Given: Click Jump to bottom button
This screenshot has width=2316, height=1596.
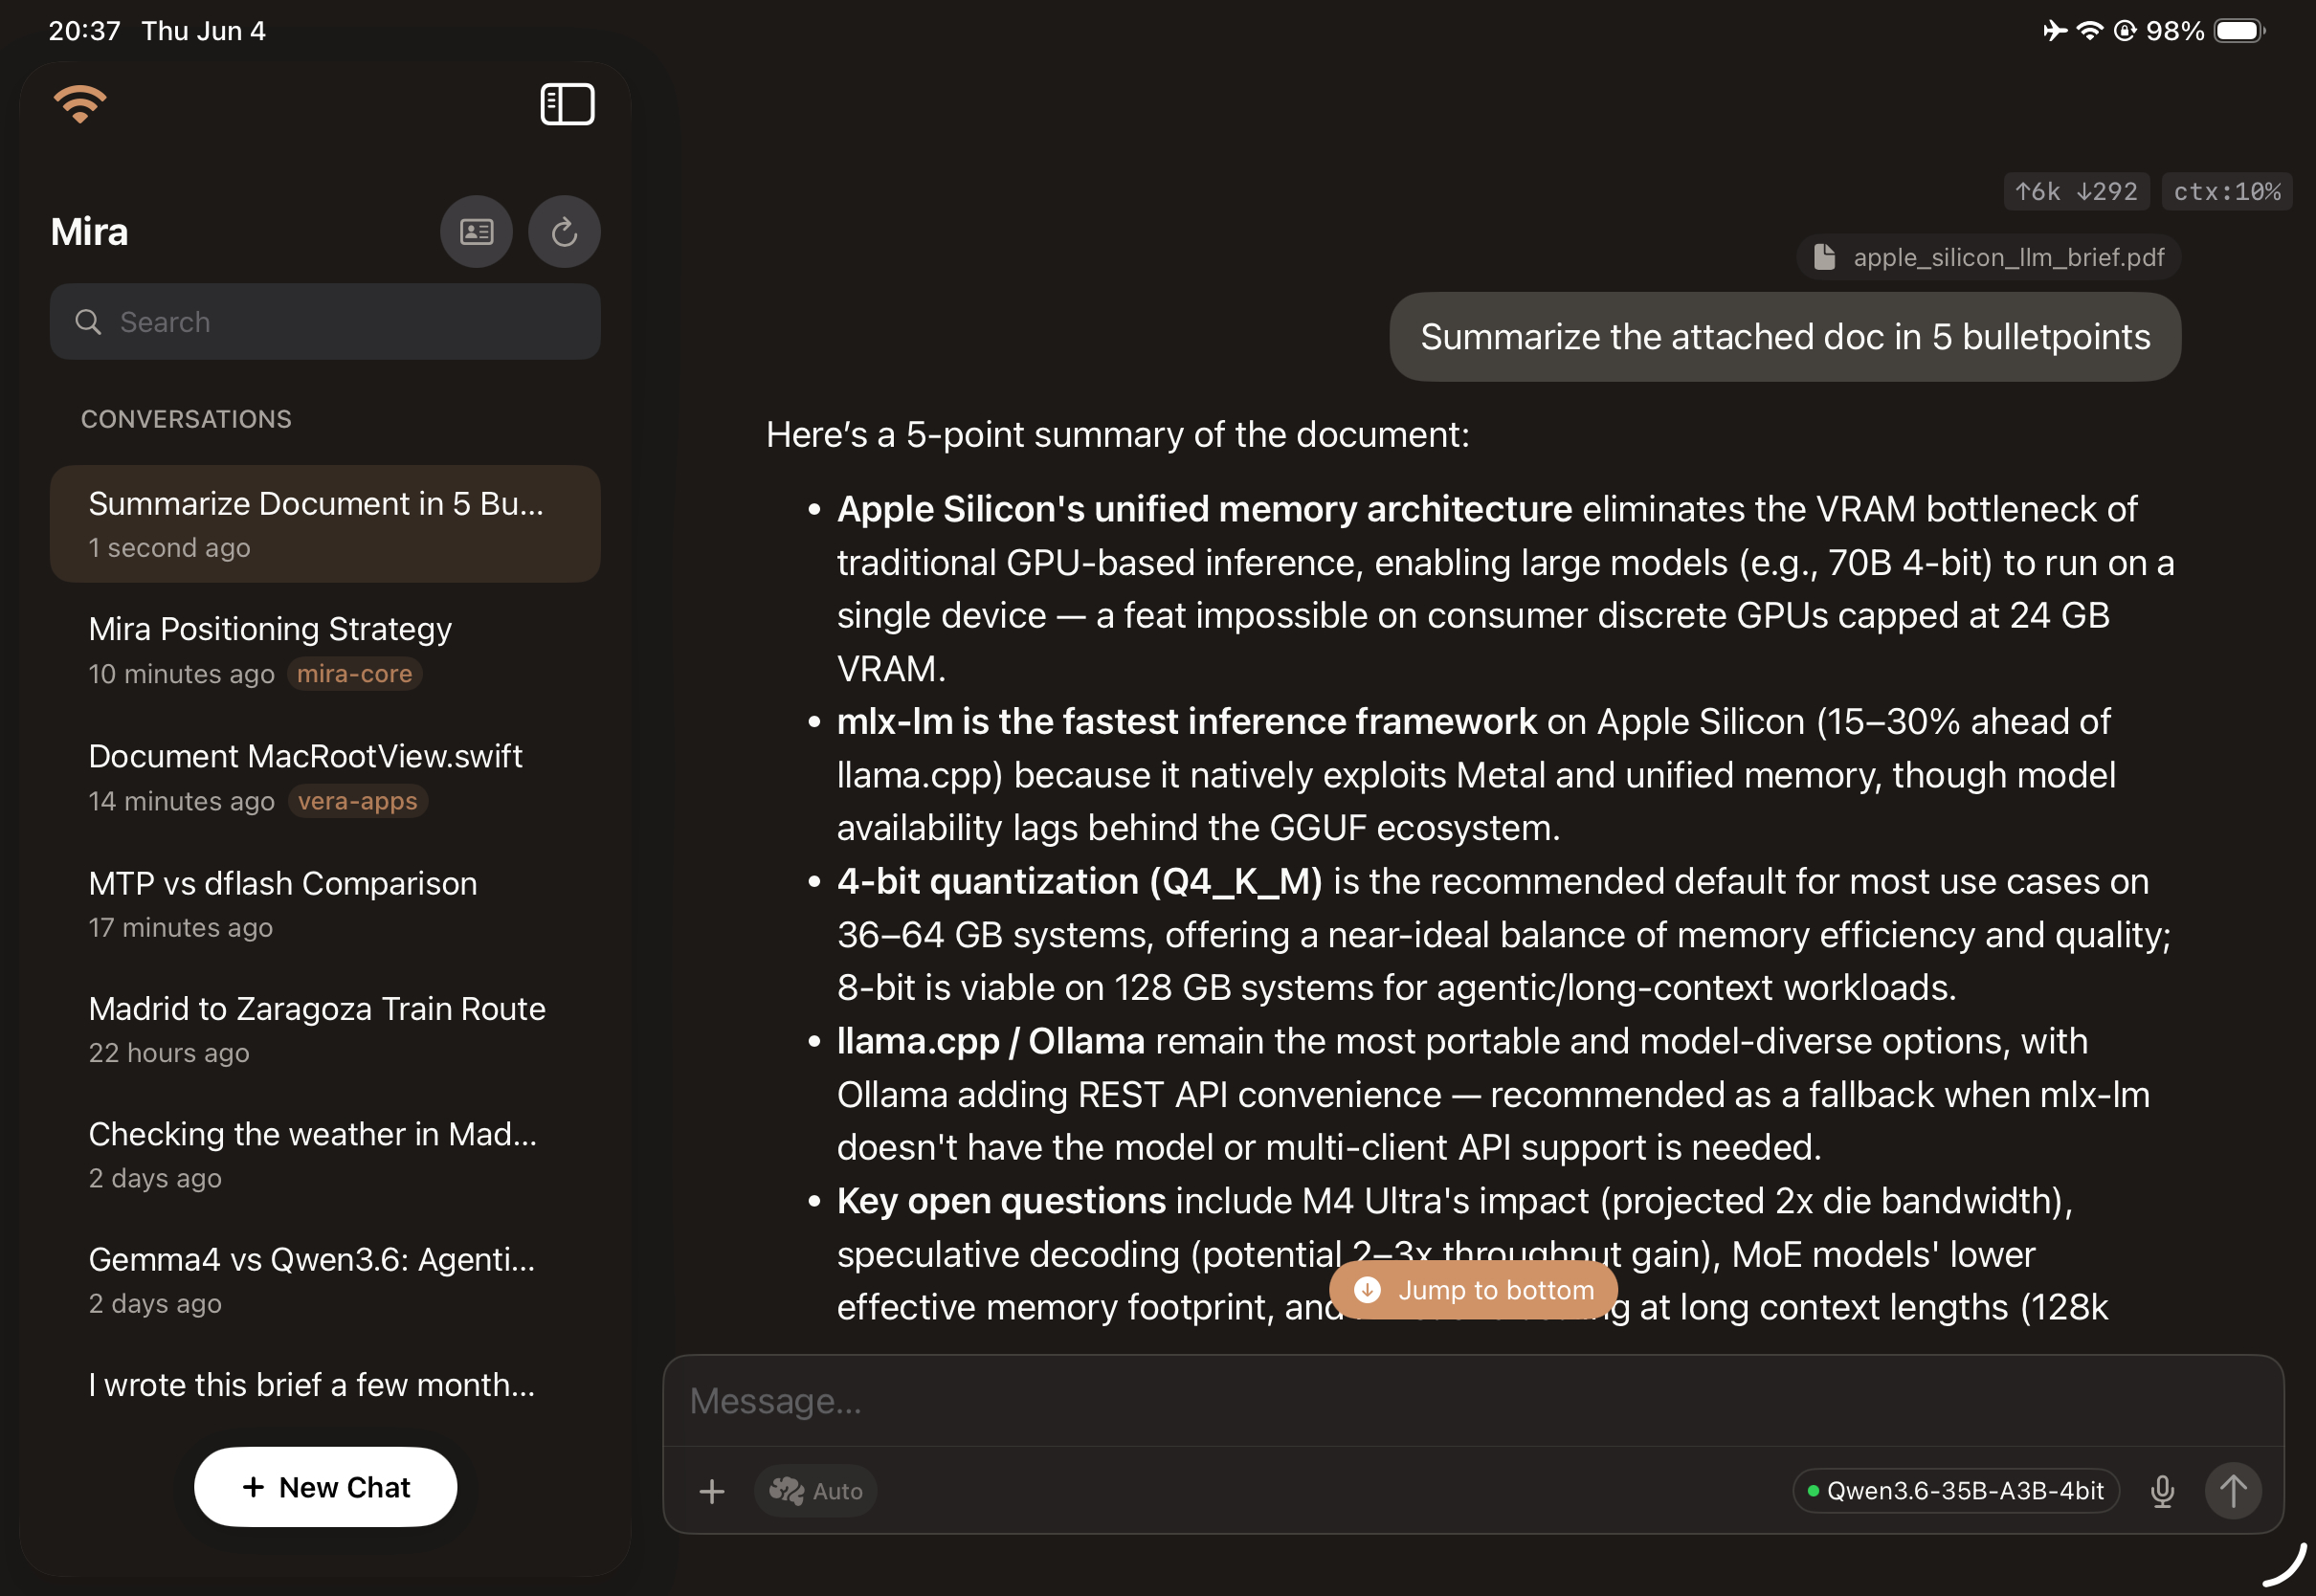Looking at the screenshot, I should tap(1474, 1290).
